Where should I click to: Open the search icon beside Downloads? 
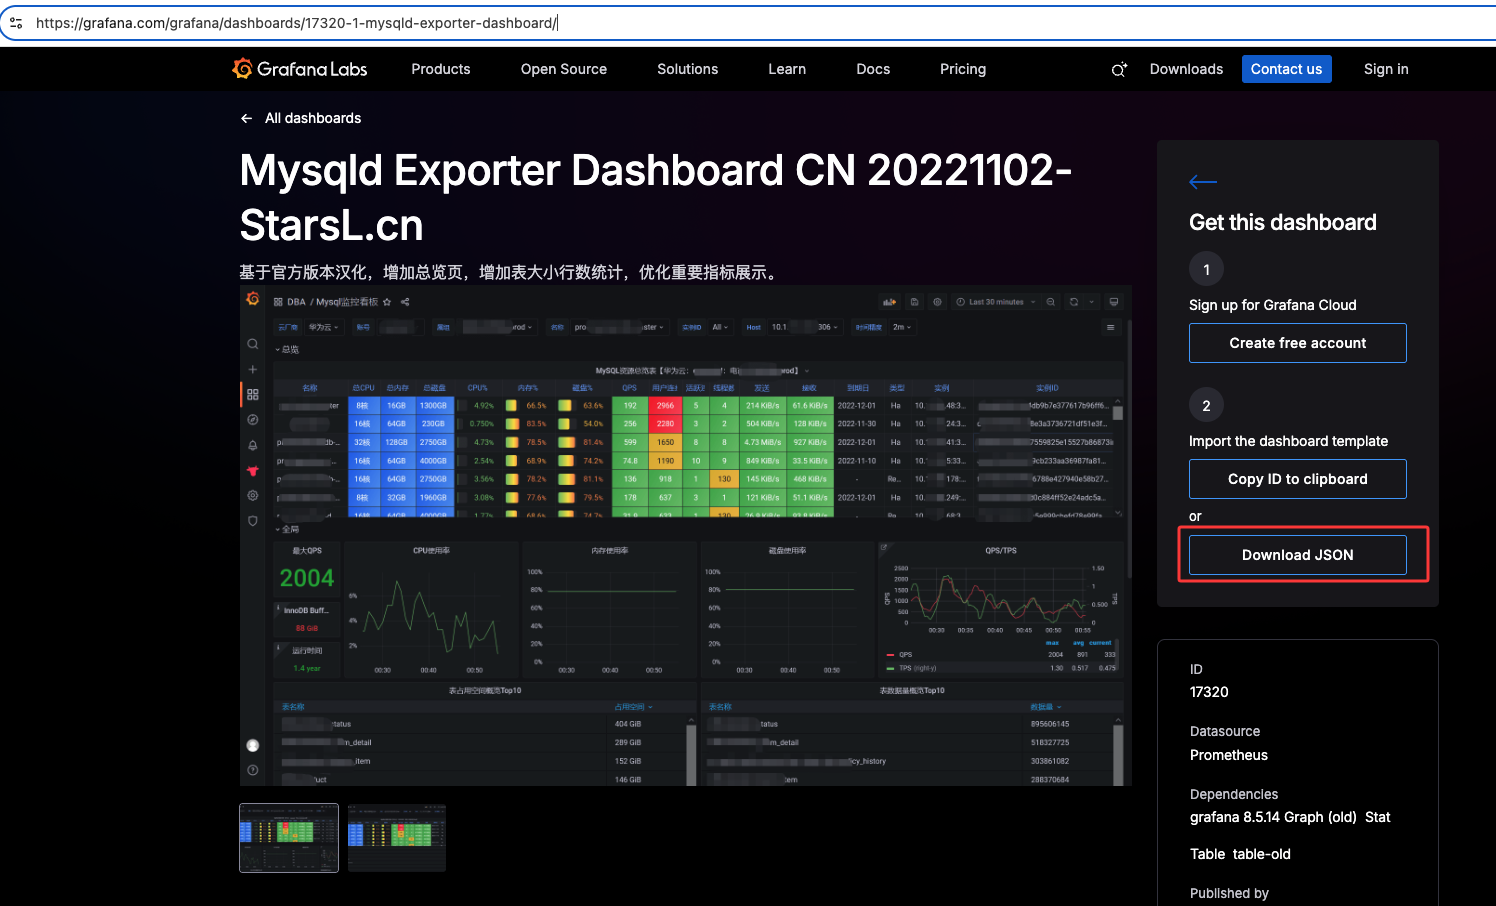(1119, 69)
